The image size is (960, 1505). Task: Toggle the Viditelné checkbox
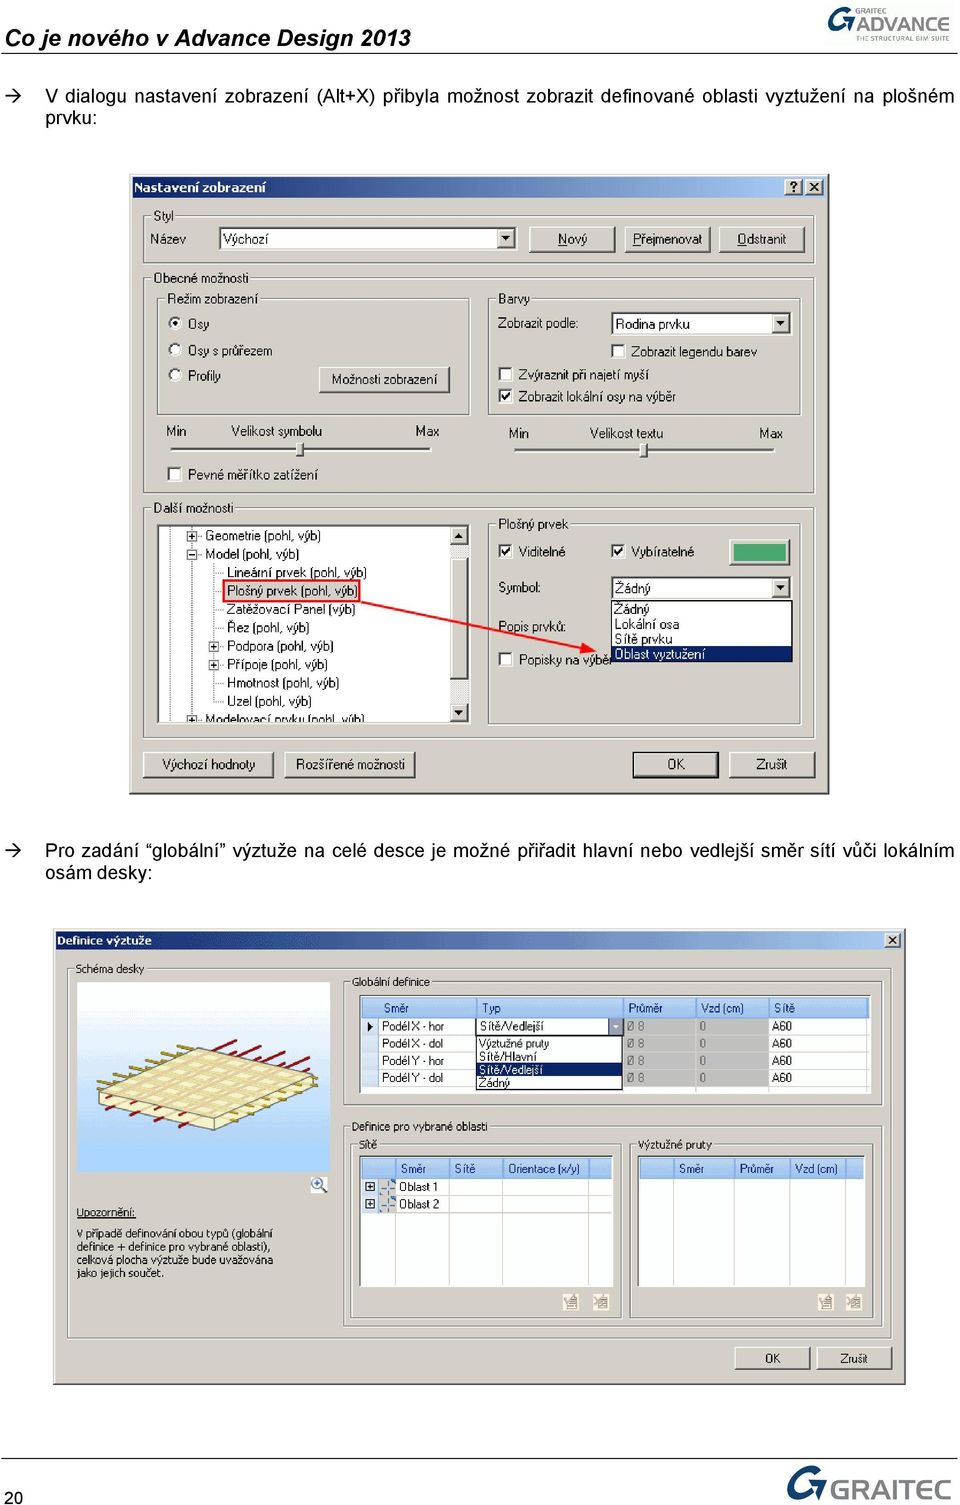(x=505, y=551)
